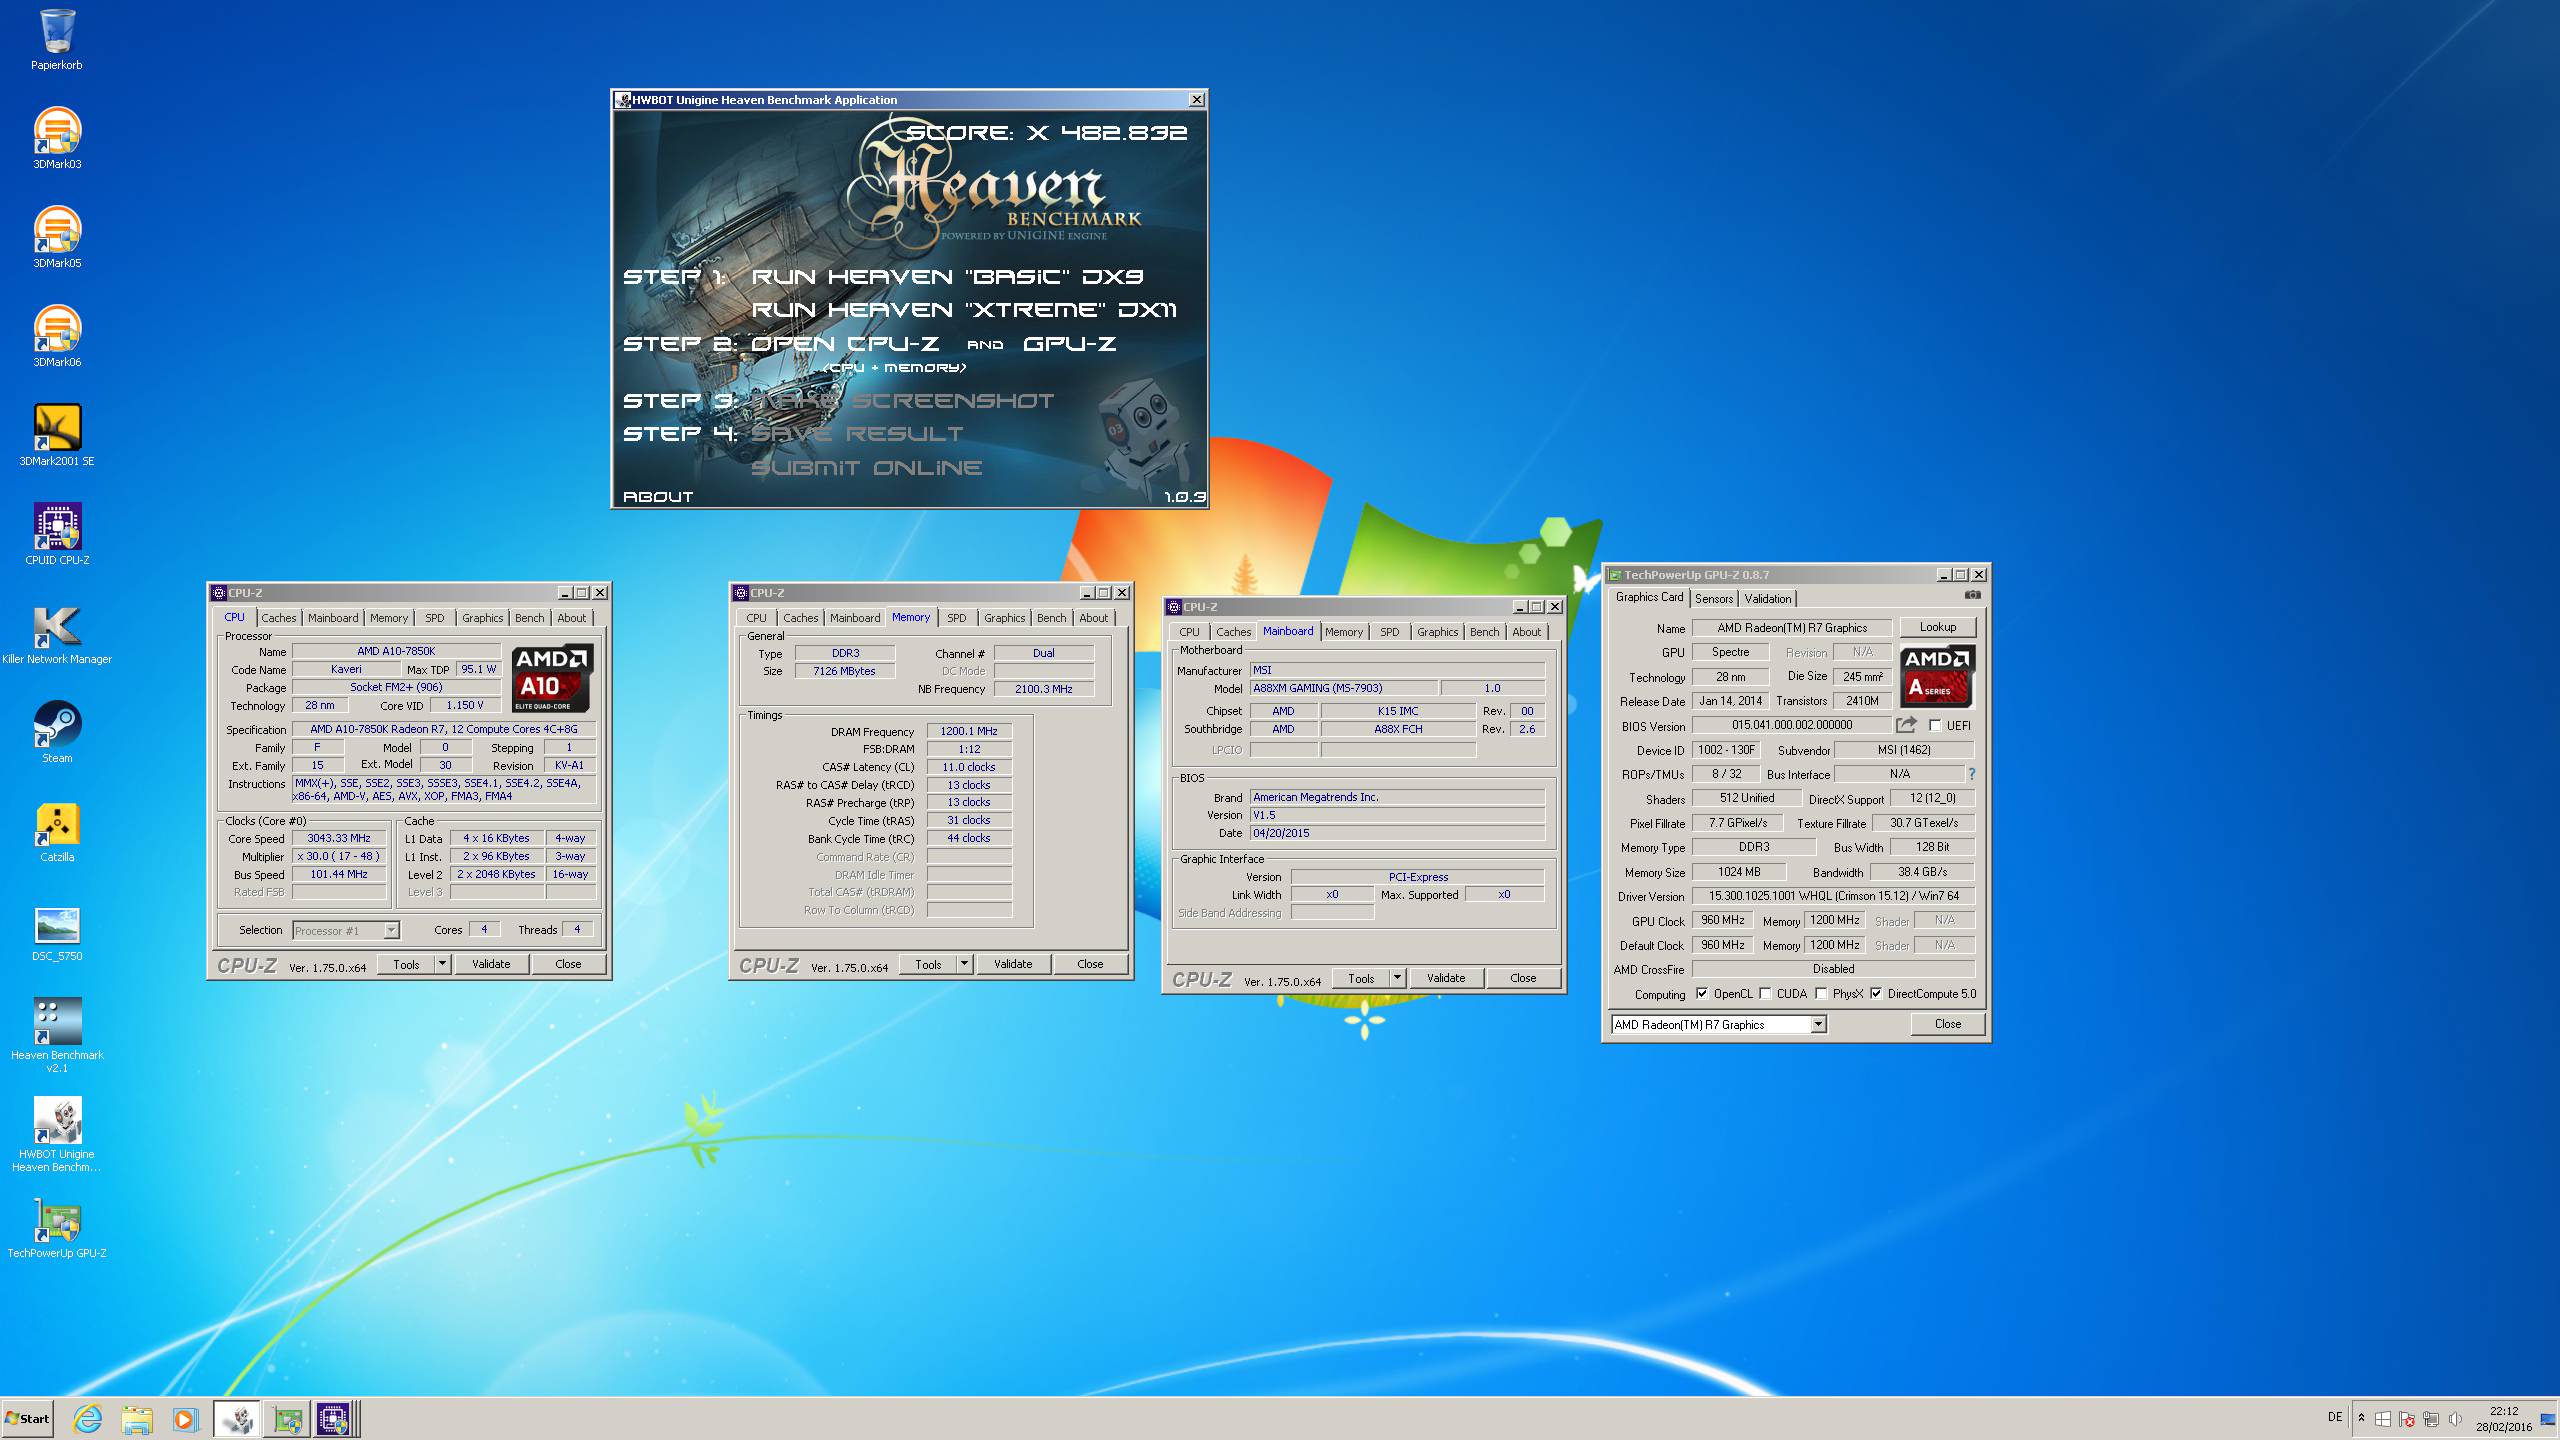The height and width of the screenshot is (1440, 2560).
Task: Toggle the CUDA checkbox in GPU-Z
Action: point(1765,994)
